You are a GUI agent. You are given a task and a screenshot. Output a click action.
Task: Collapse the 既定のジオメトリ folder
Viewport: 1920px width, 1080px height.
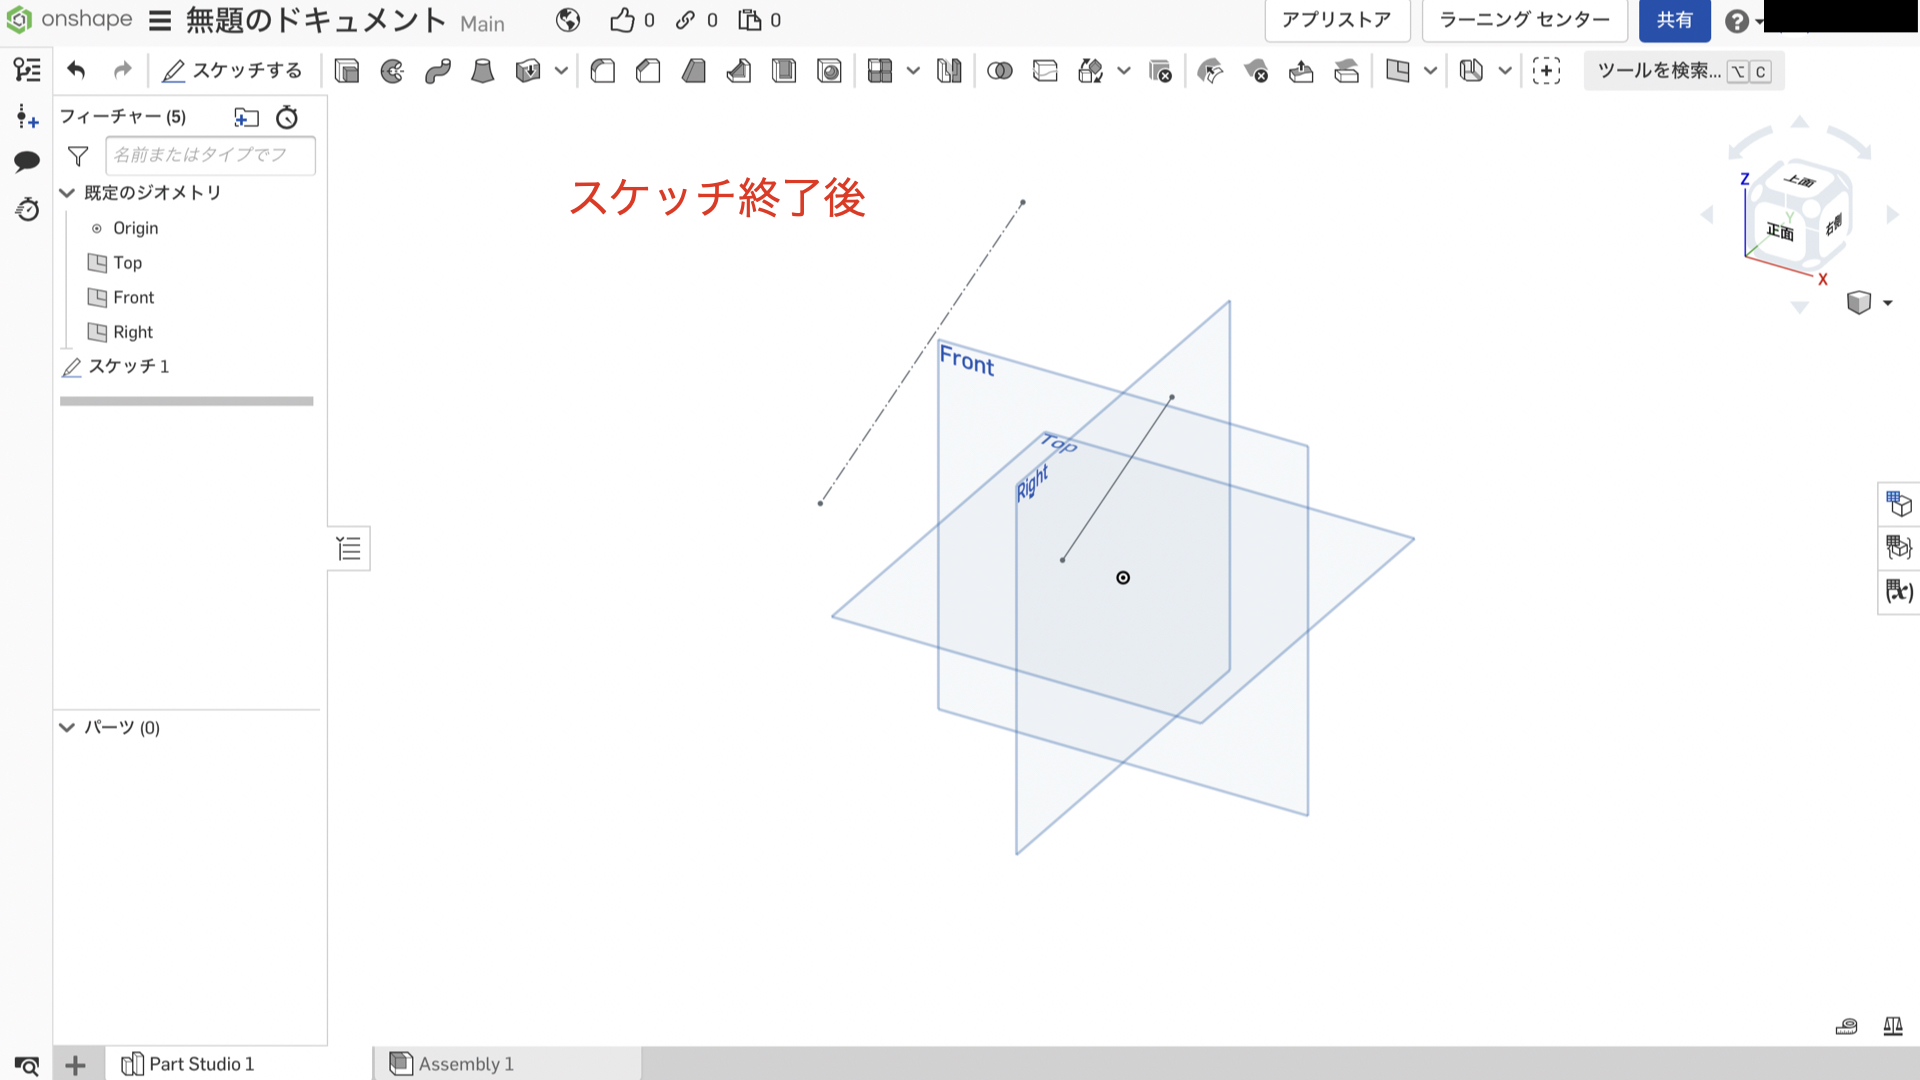click(67, 193)
